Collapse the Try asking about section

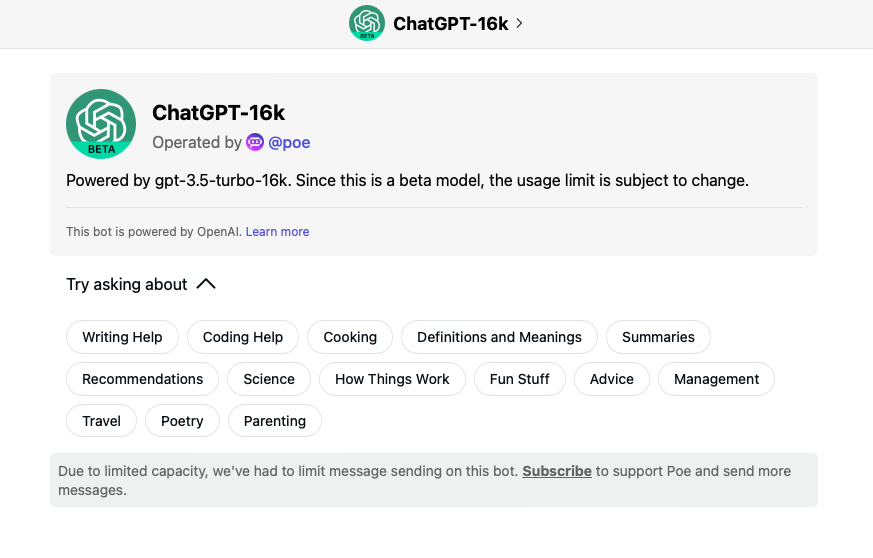point(206,284)
